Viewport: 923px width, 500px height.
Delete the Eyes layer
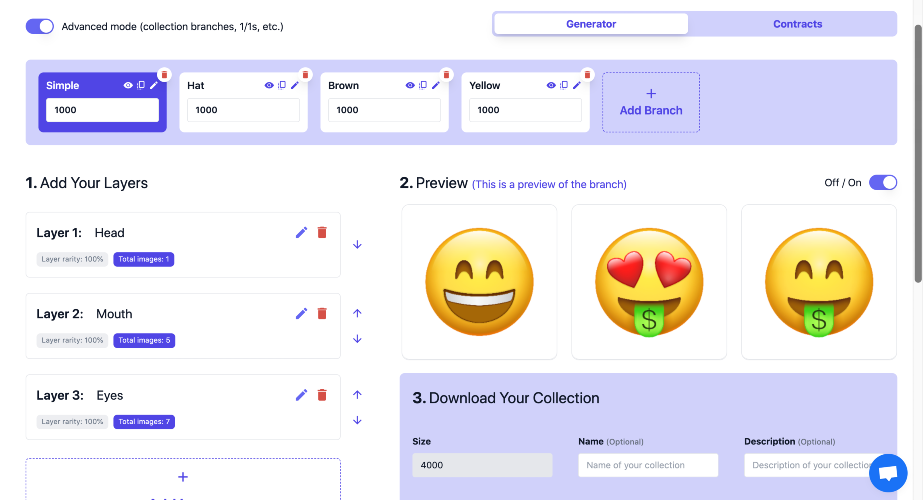pyautogui.click(x=322, y=395)
